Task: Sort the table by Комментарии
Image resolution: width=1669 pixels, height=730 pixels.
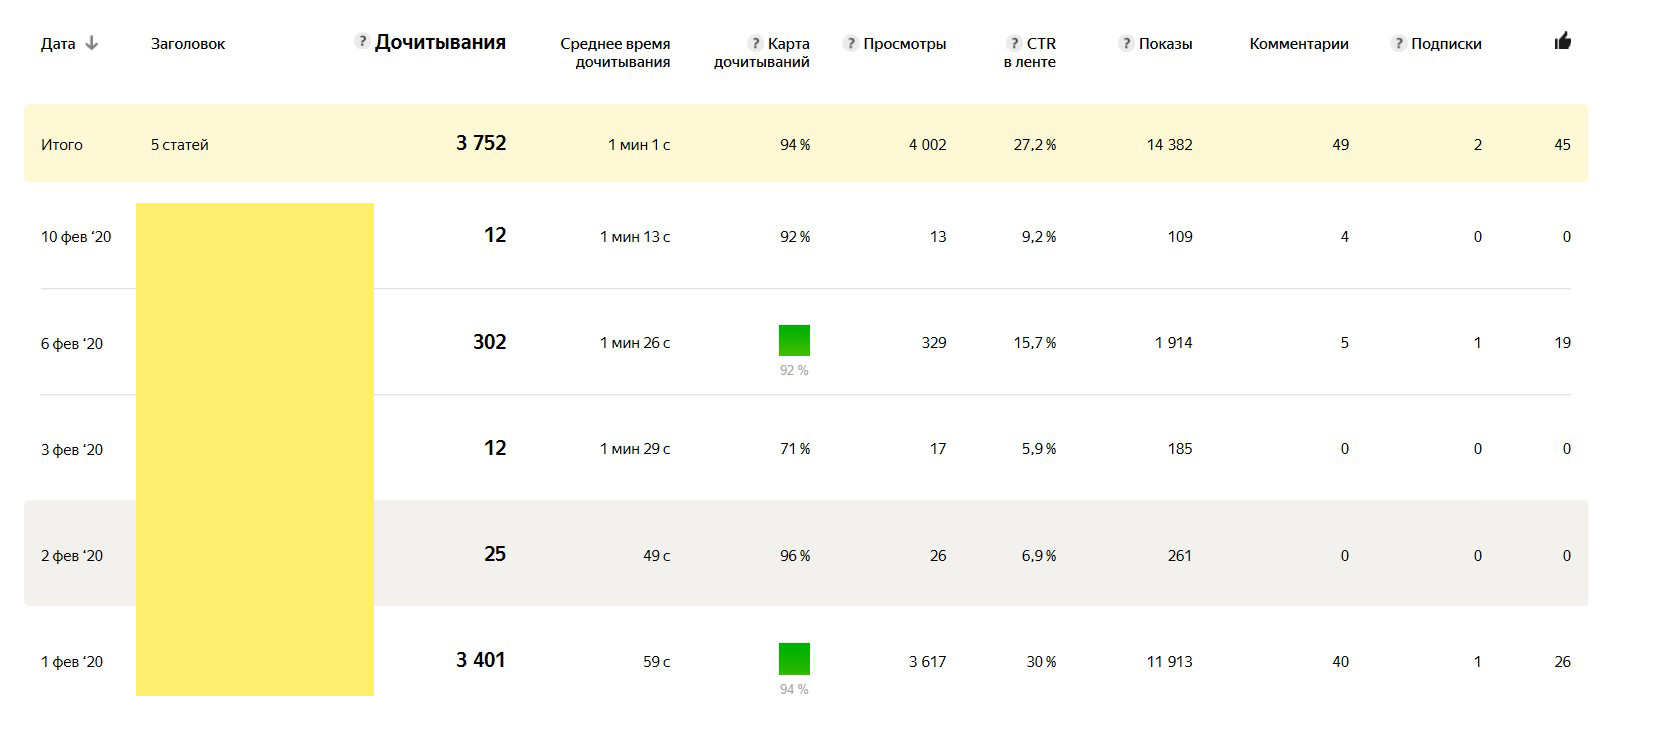Action: tap(1298, 44)
